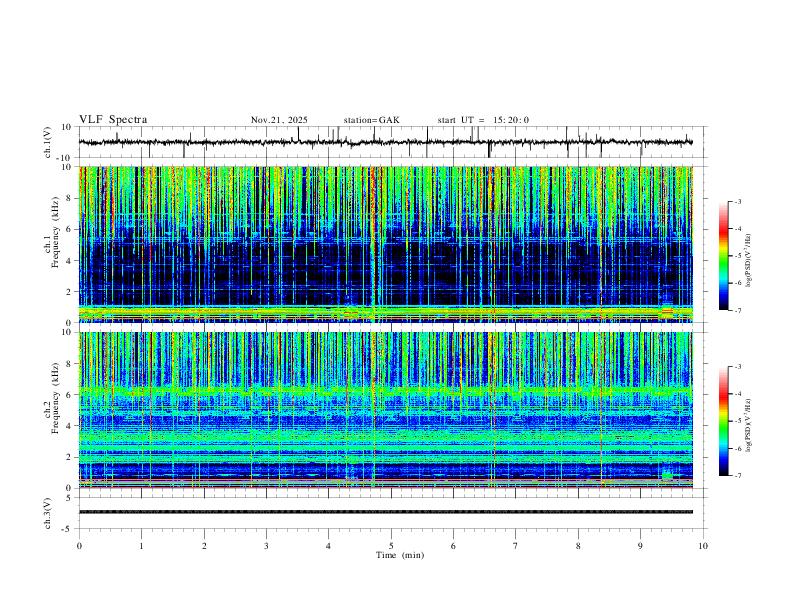Click the ch.1 spectrogram panel
This screenshot has height=612, width=792.
[x=385, y=244]
